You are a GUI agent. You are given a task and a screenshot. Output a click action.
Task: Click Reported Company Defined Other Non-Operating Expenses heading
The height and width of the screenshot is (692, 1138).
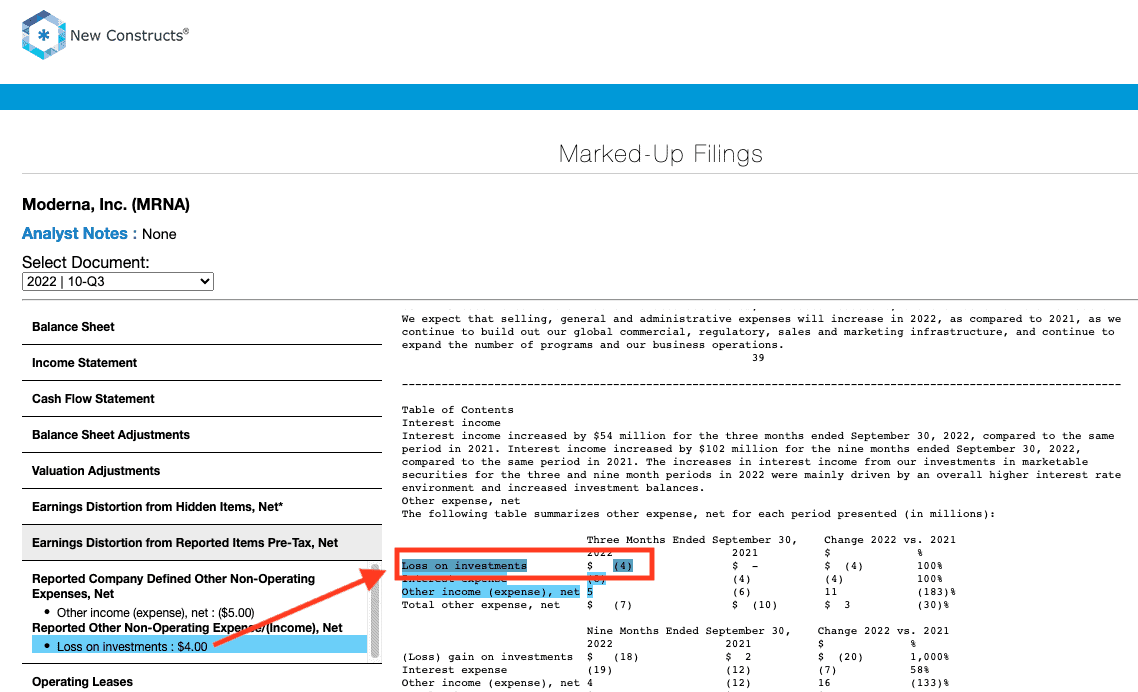click(x=173, y=586)
